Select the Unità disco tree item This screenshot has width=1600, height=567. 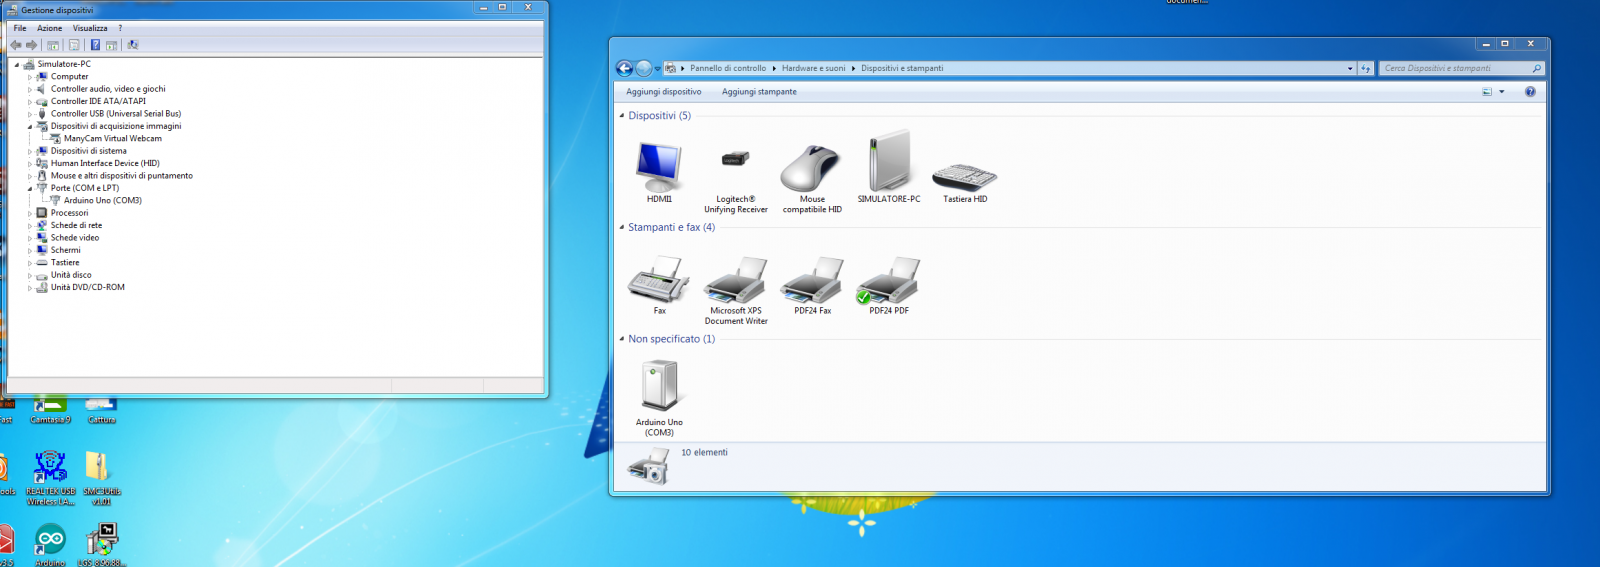(x=71, y=275)
